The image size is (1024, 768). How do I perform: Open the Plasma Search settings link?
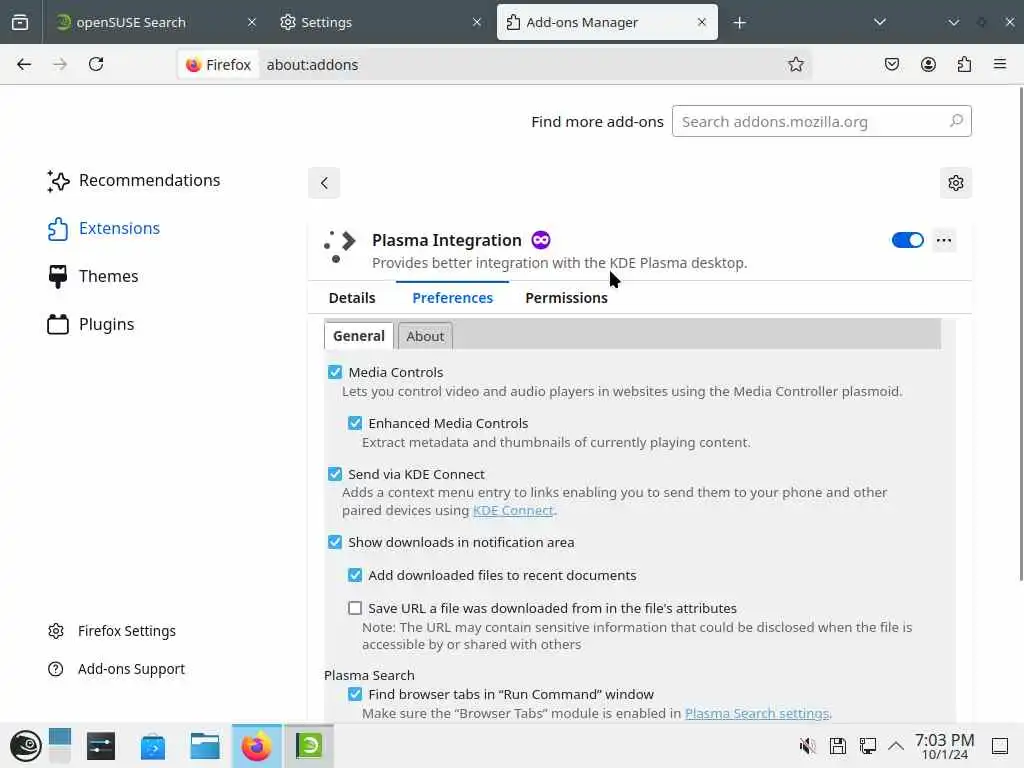coord(757,714)
